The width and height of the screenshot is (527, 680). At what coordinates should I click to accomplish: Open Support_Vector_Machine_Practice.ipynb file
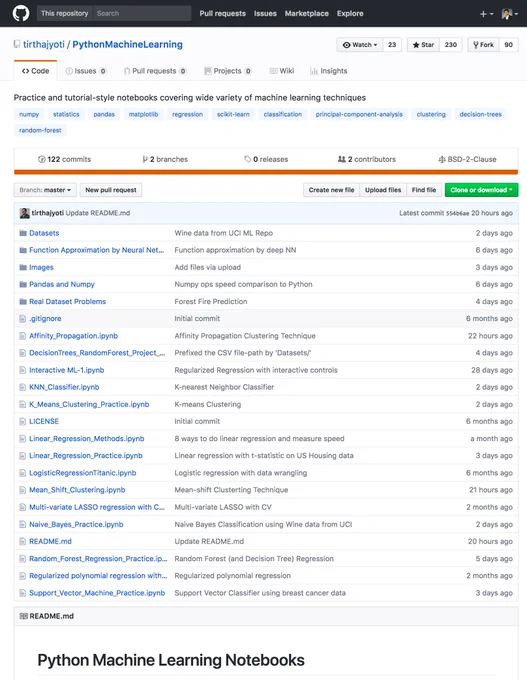coord(97,593)
